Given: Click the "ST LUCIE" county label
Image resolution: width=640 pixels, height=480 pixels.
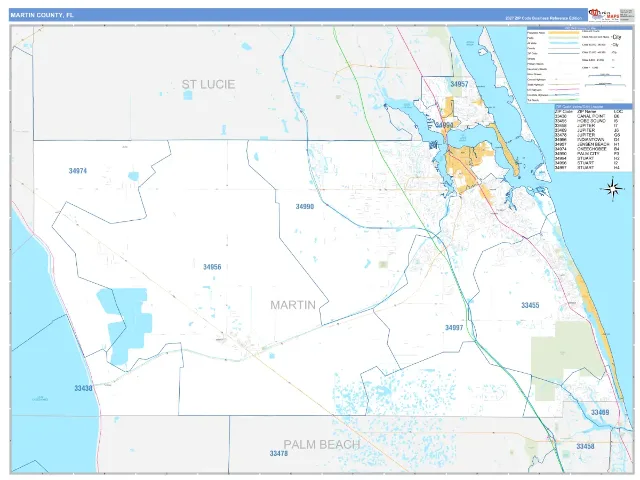Looking at the screenshot, I should pyautogui.click(x=208, y=84).
